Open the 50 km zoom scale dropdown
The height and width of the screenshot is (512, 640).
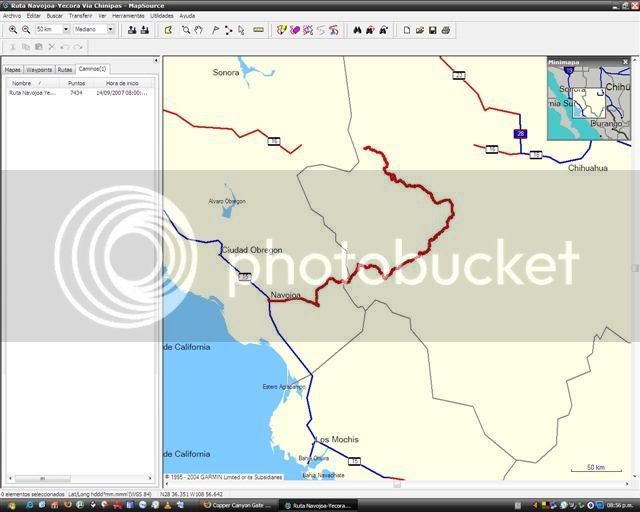65,30
